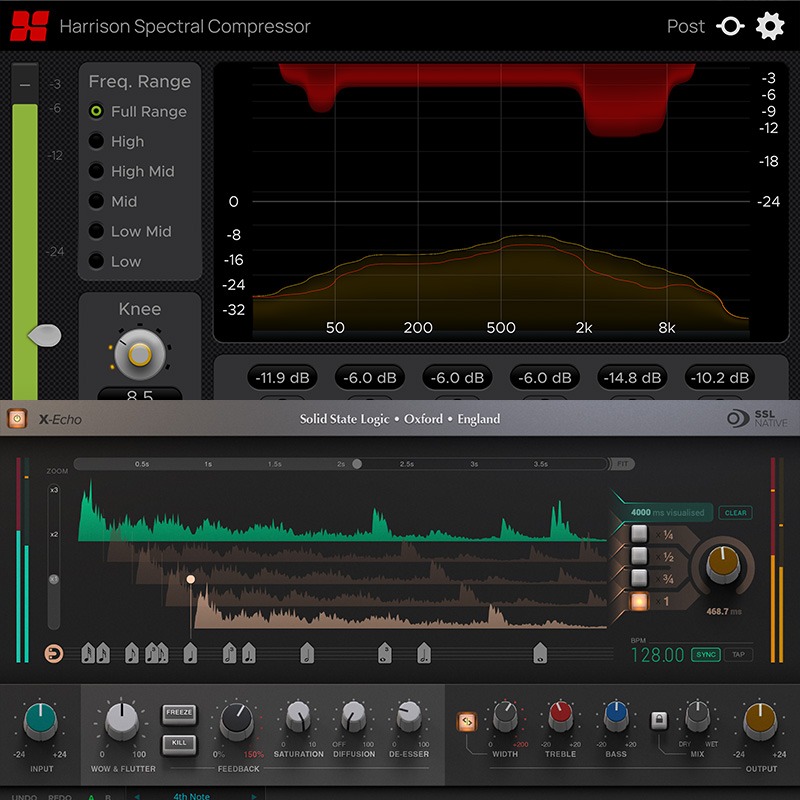
Task: Click the FIT zoom button
Action: coord(622,464)
